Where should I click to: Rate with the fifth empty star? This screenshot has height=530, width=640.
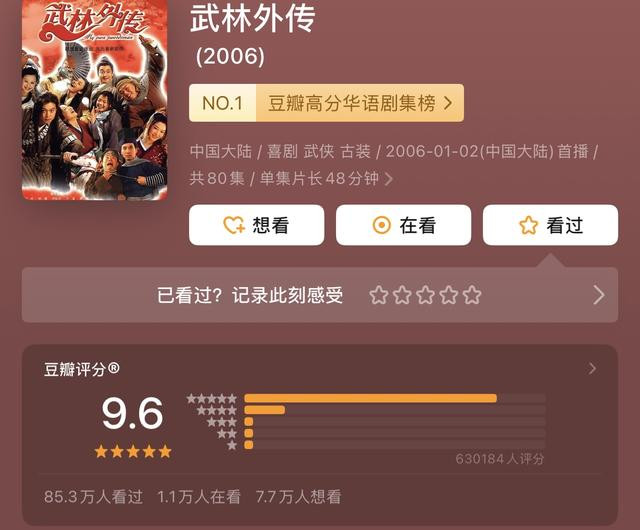(472, 295)
